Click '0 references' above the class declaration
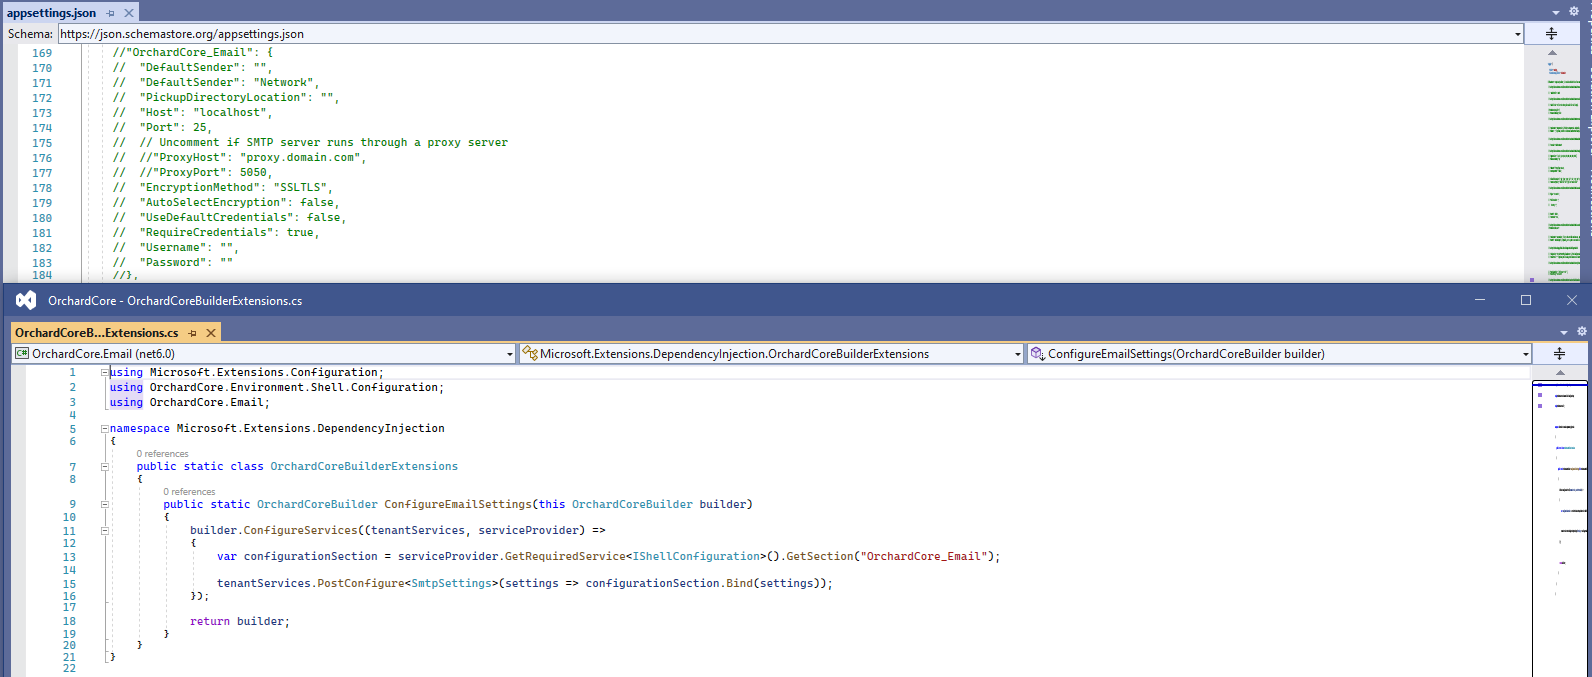Screen dimensions: 1592x677 (x=162, y=454)
